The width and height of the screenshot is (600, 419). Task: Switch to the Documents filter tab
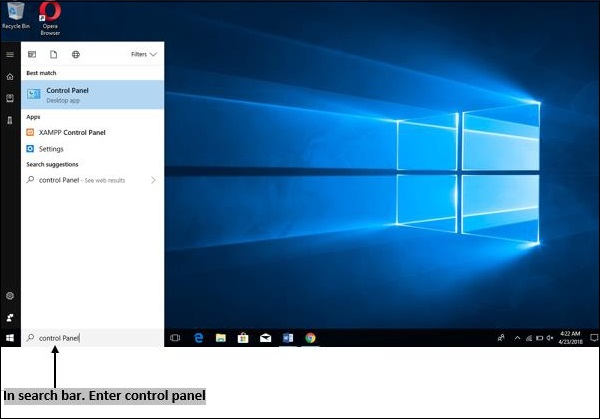coord(53,54)
